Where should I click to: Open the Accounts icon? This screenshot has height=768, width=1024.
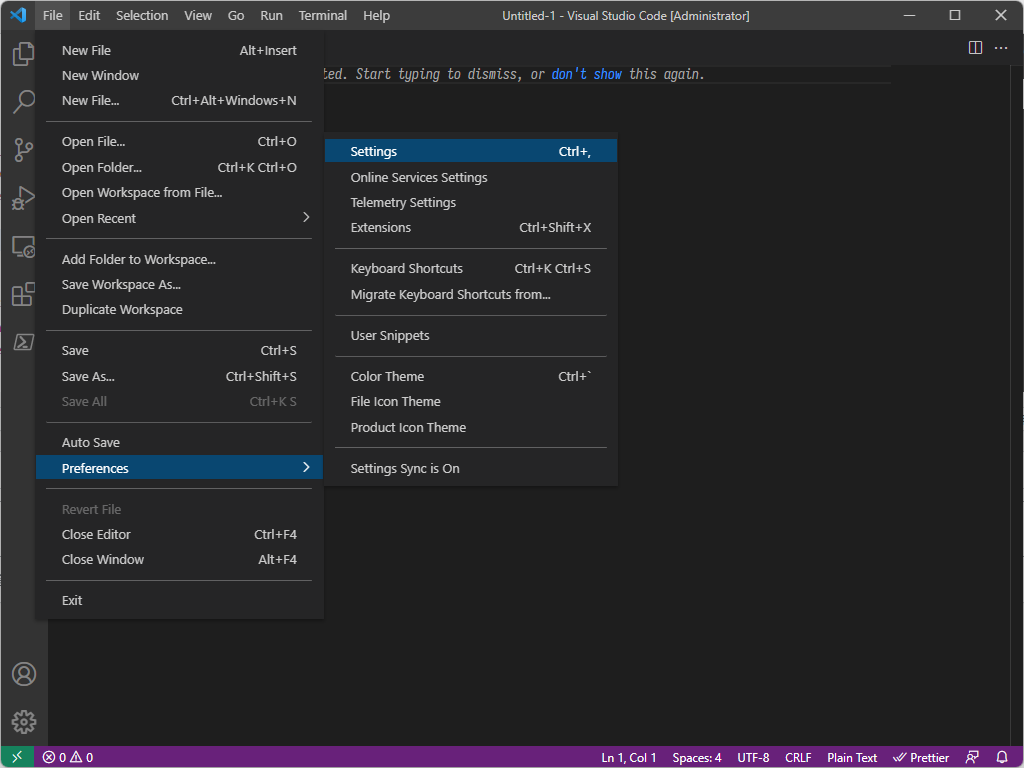click(24, 674)
